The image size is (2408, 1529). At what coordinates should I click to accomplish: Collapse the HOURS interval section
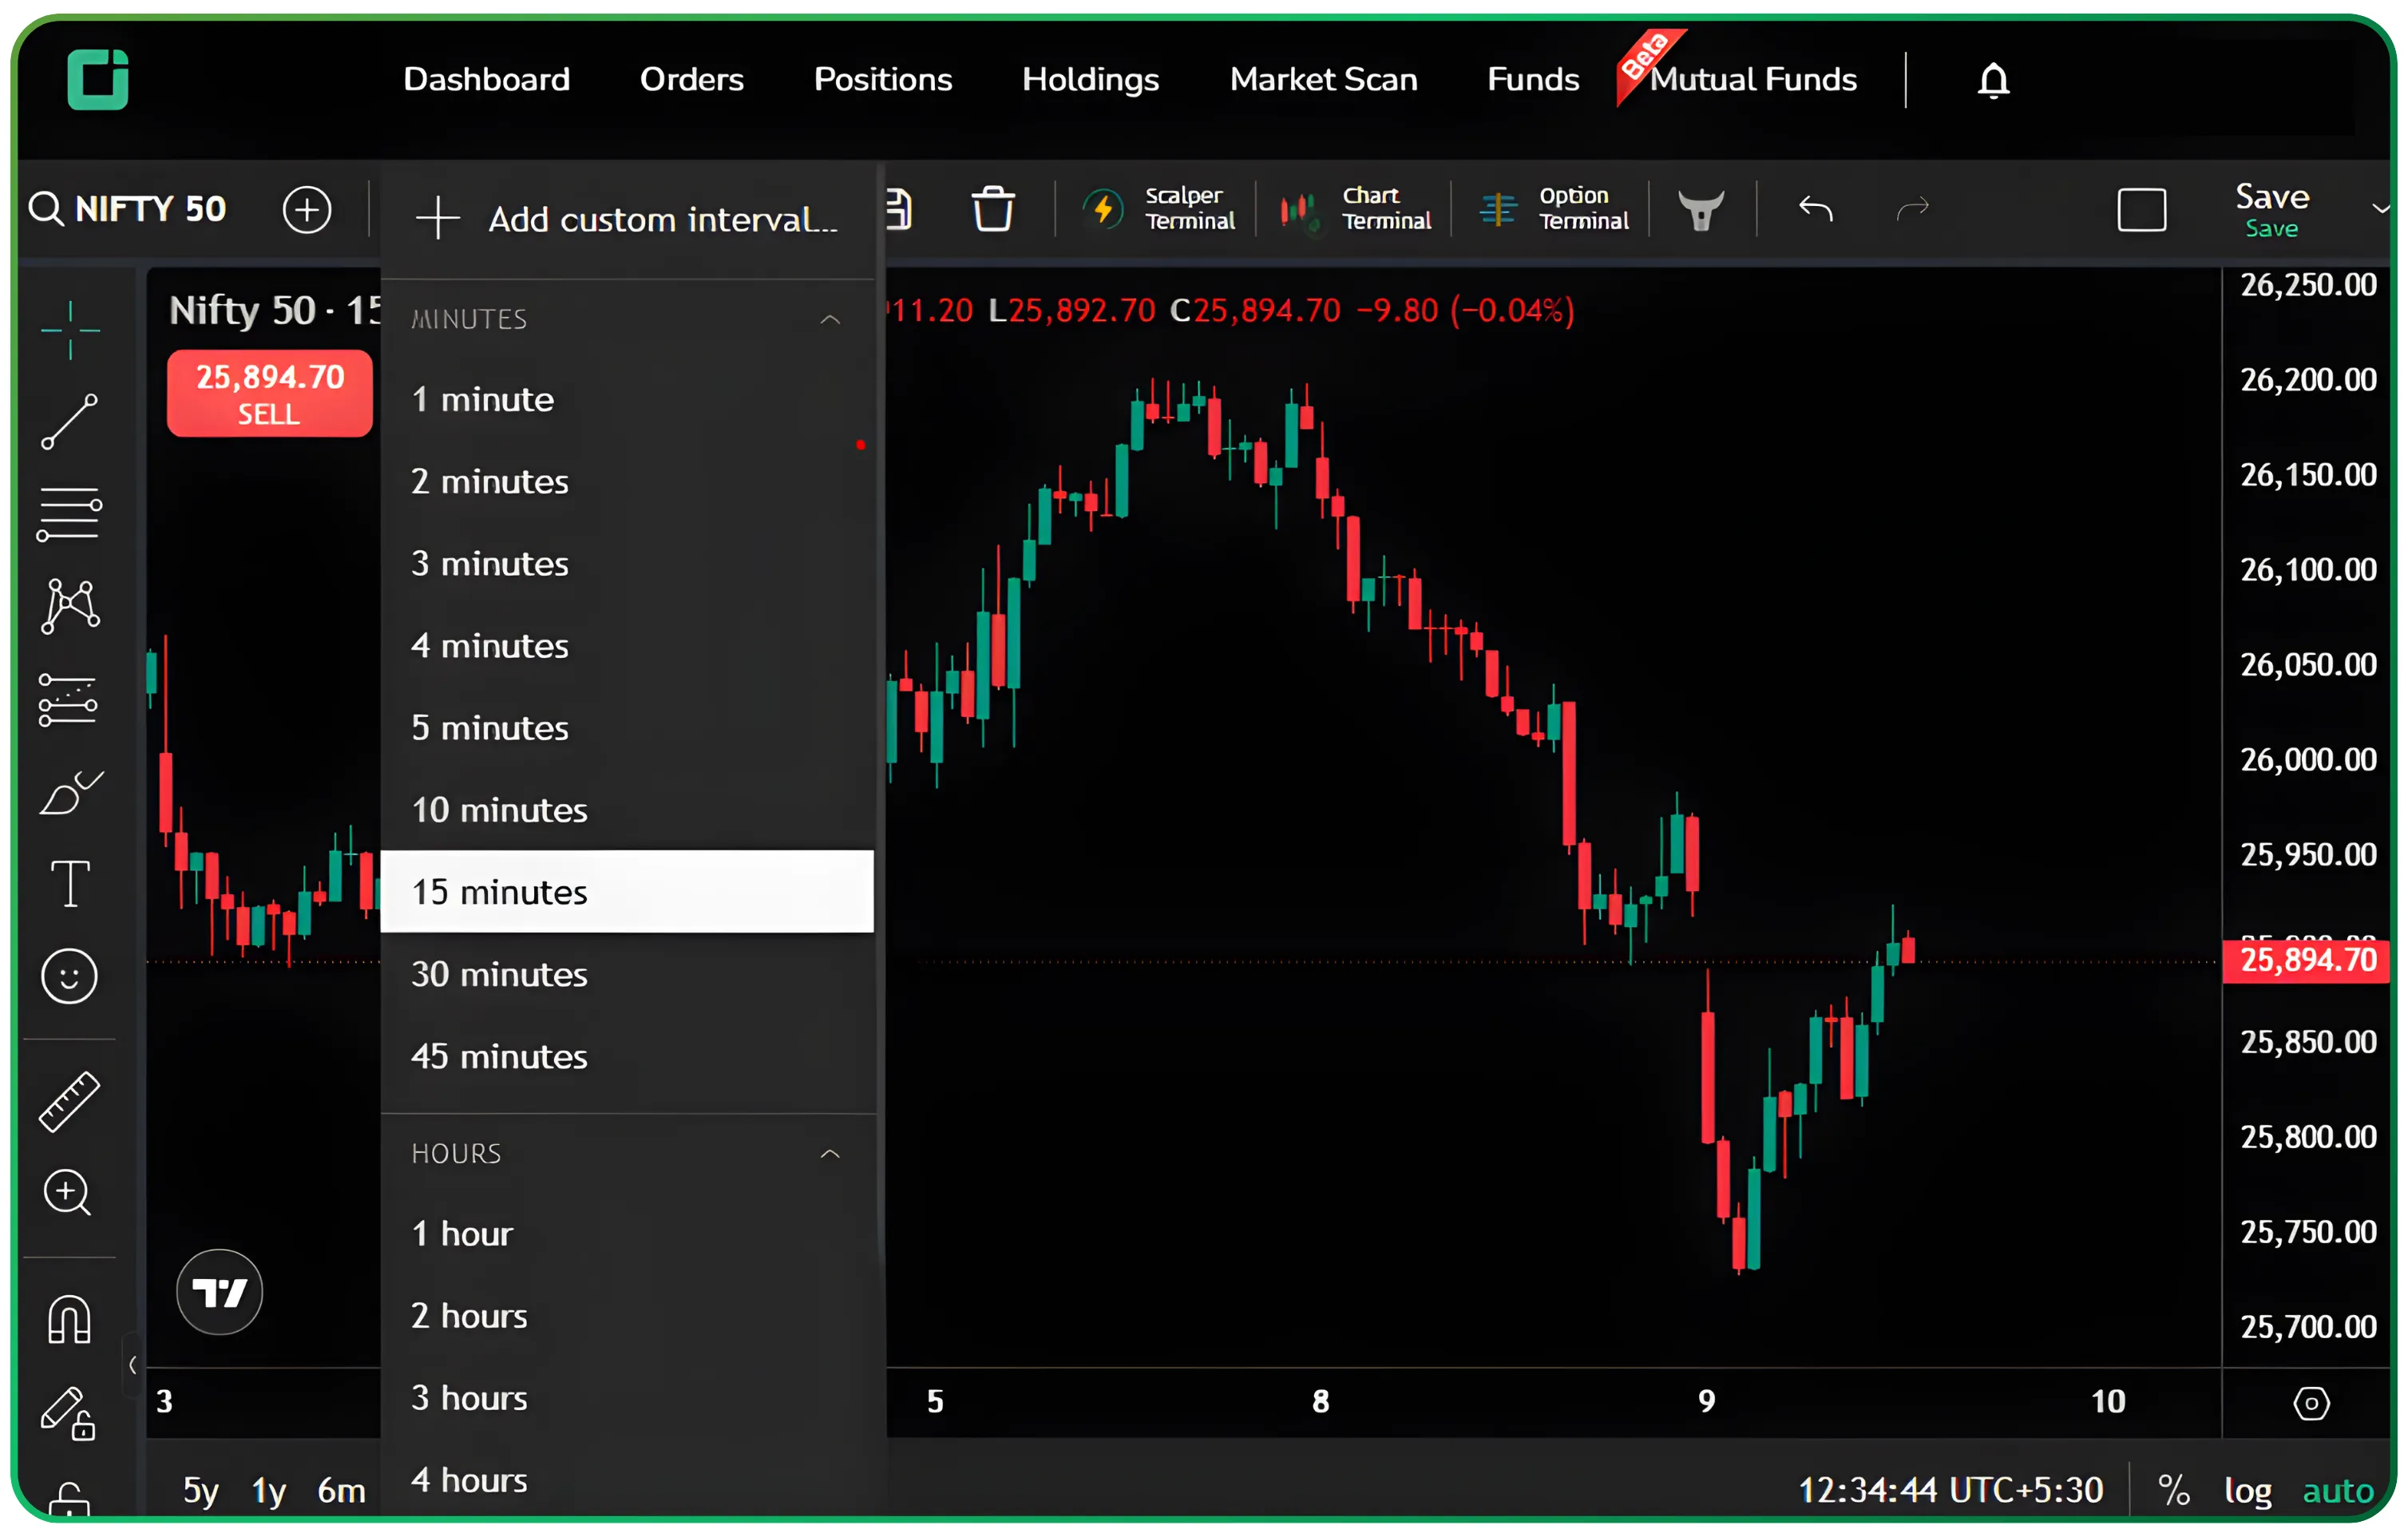(x=830, y=1153)
